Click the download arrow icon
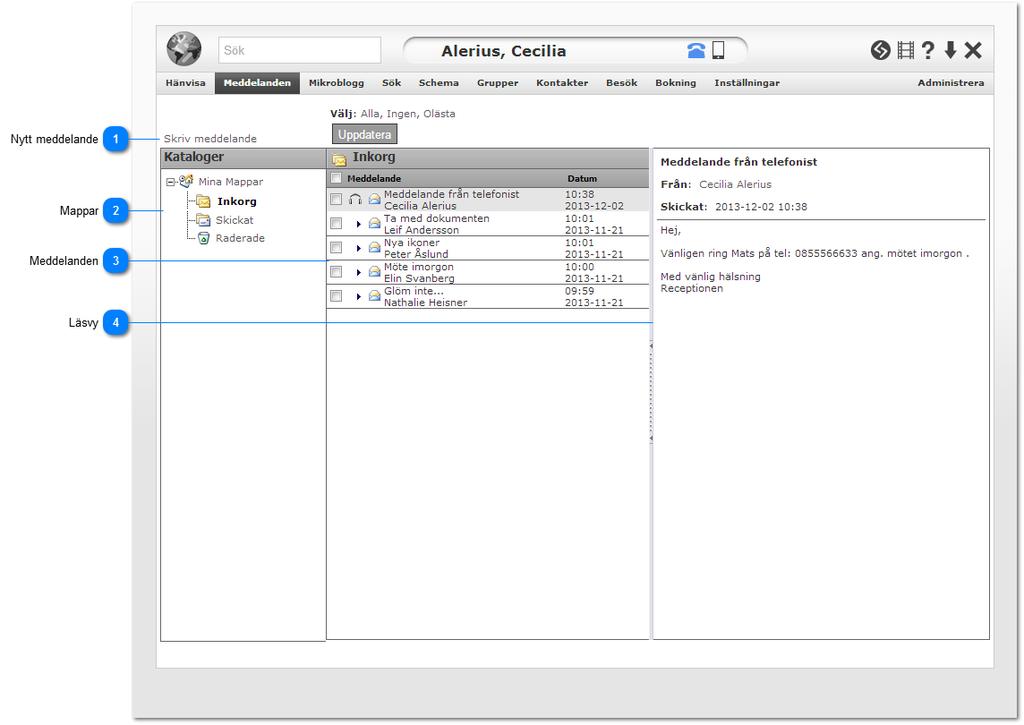This screenshot has height=725, width=1024. pos(951,50)
